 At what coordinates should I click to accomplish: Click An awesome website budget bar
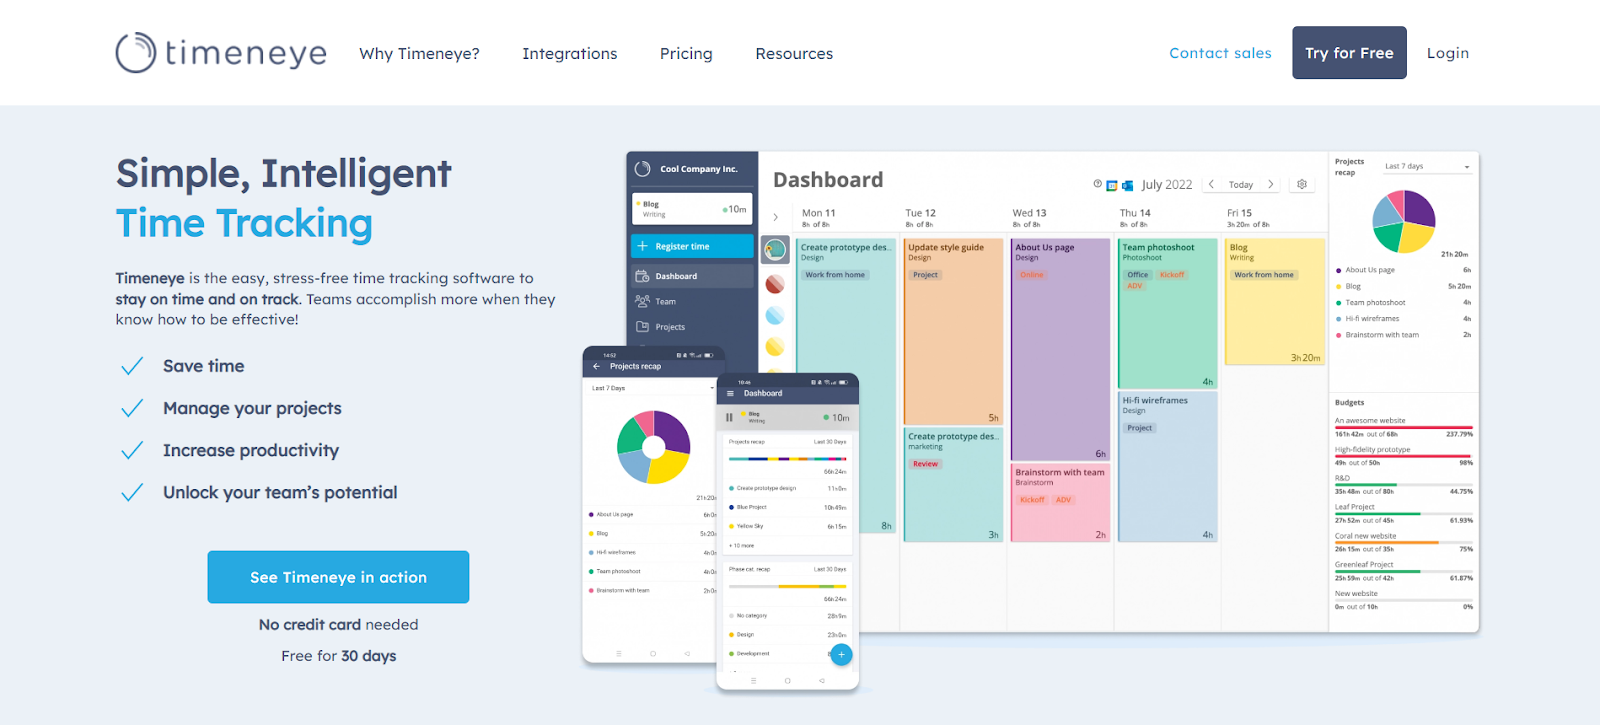pyautogui.click(x=1403, y=427)
